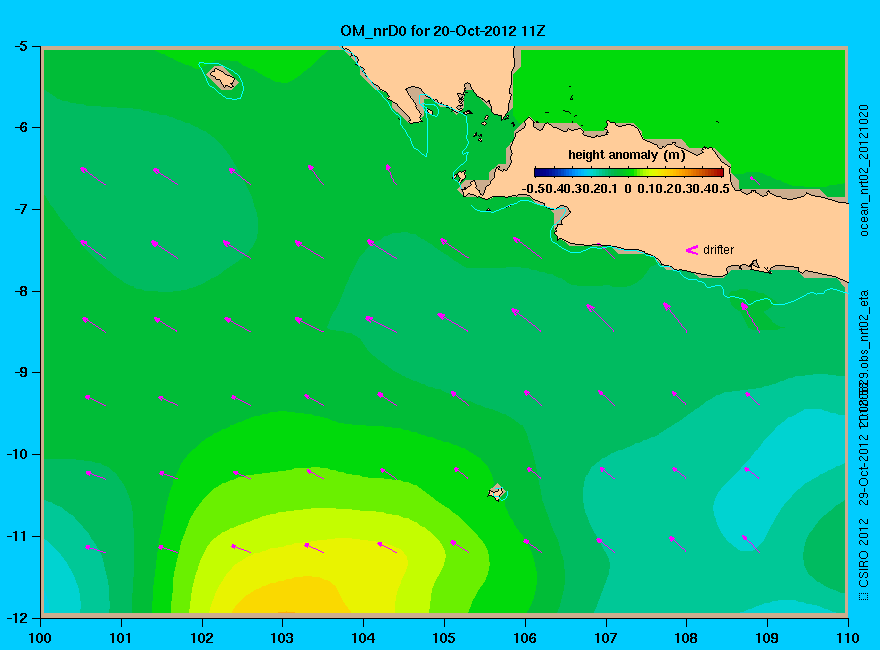Click the green middle of the height anomaly color bar
880x650 pixels.
[x=629, y=172]
